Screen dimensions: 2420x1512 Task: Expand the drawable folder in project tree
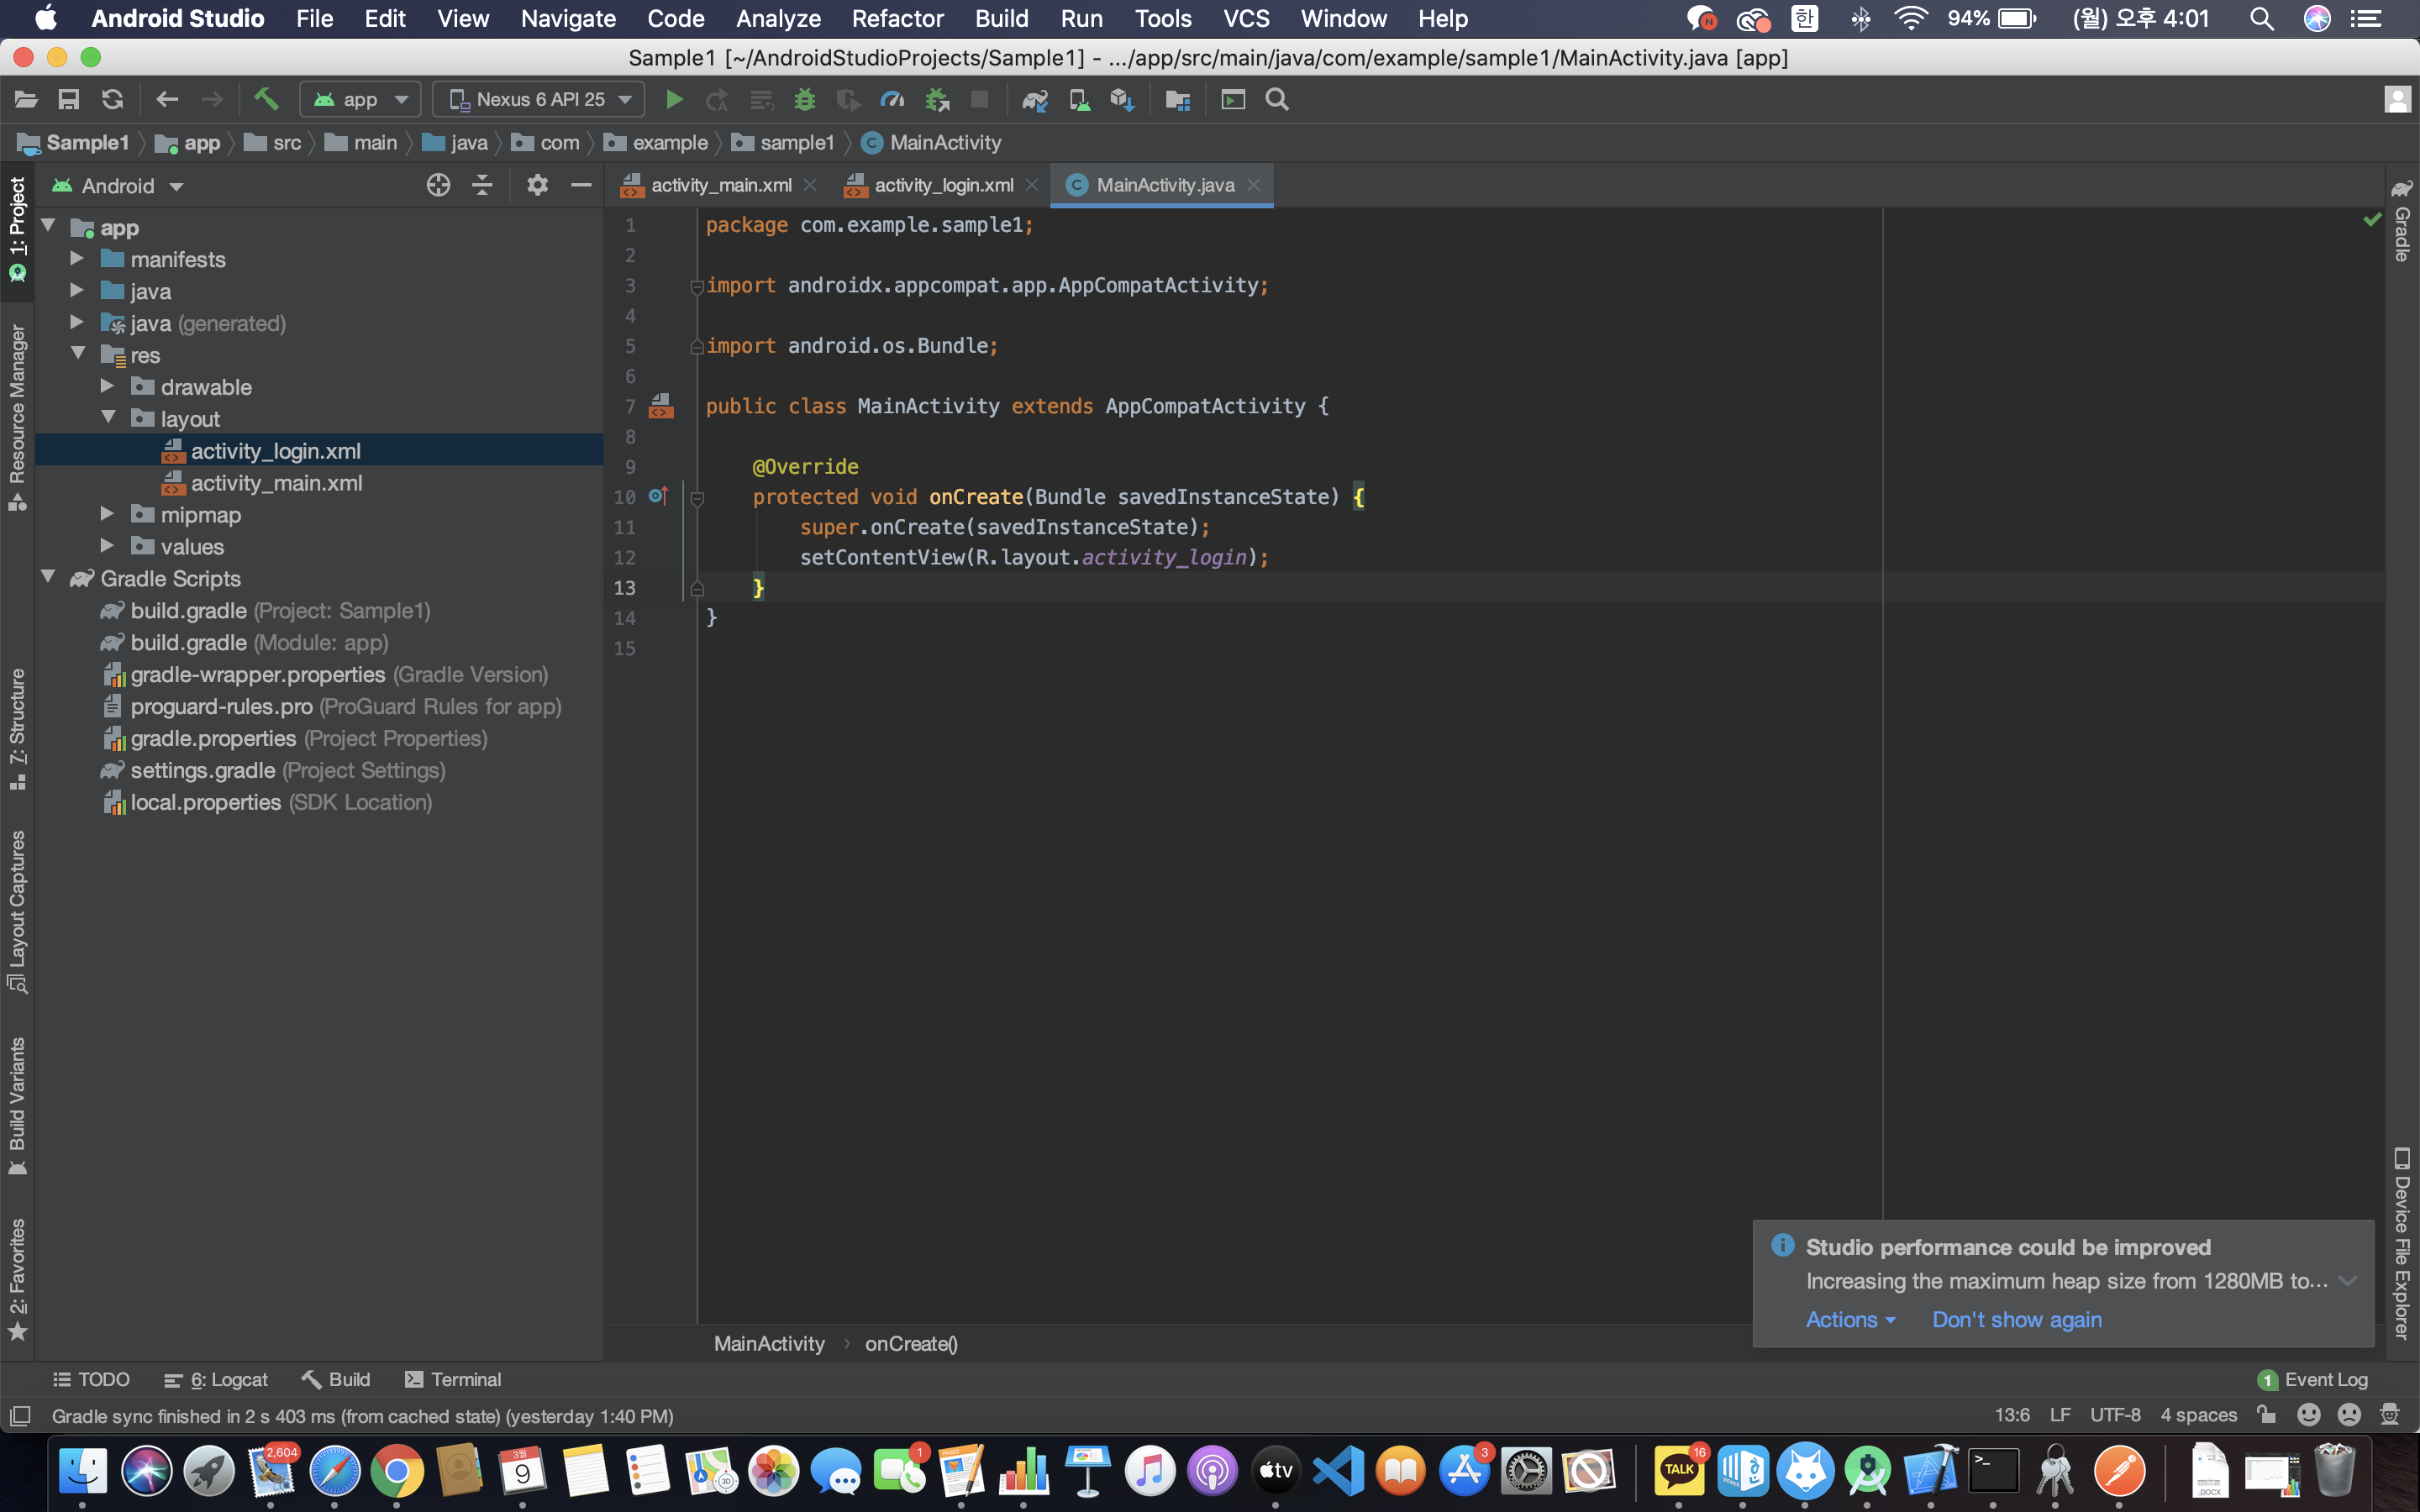click(107, 386)
